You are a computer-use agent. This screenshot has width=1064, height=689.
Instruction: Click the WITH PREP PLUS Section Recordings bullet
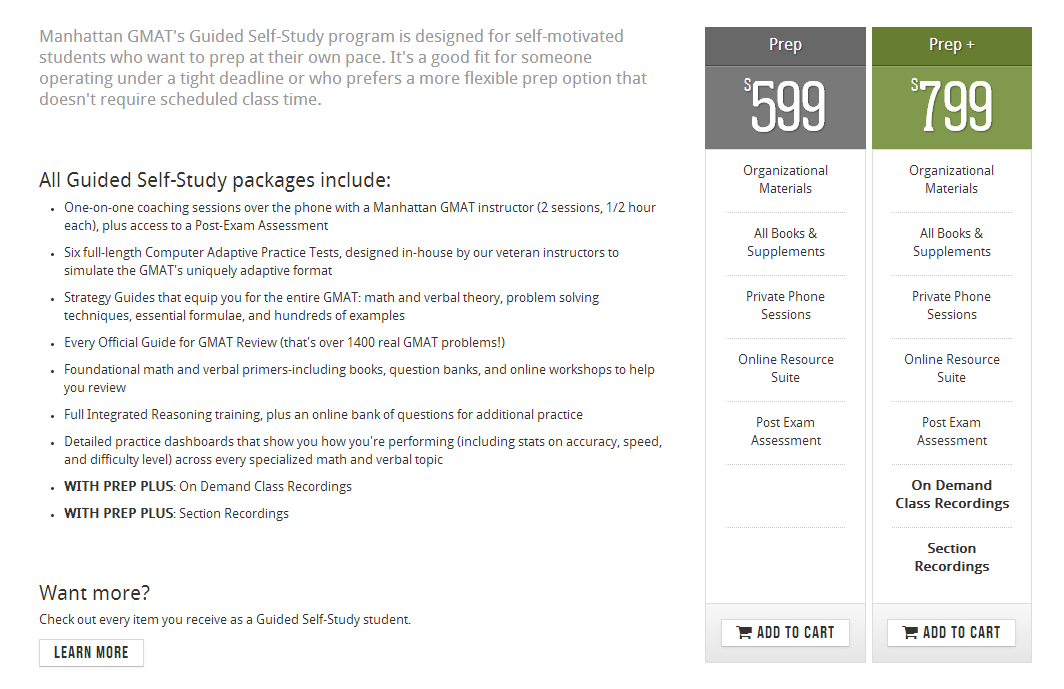point(176,514)
